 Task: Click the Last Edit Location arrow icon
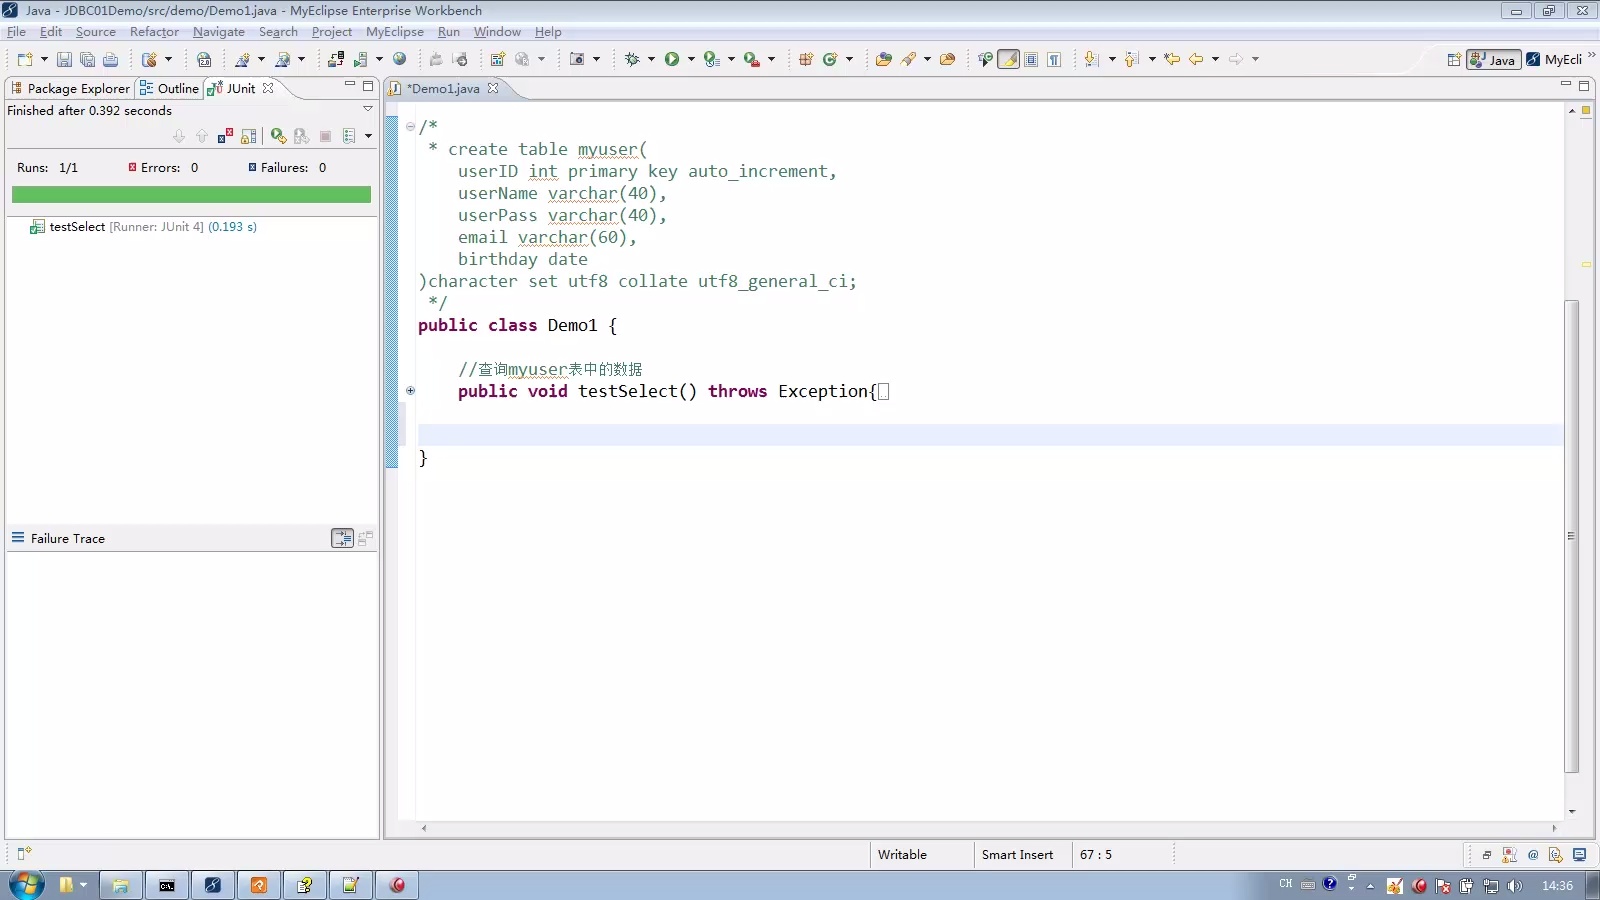pyautogui.click(x=1172, y=60)
